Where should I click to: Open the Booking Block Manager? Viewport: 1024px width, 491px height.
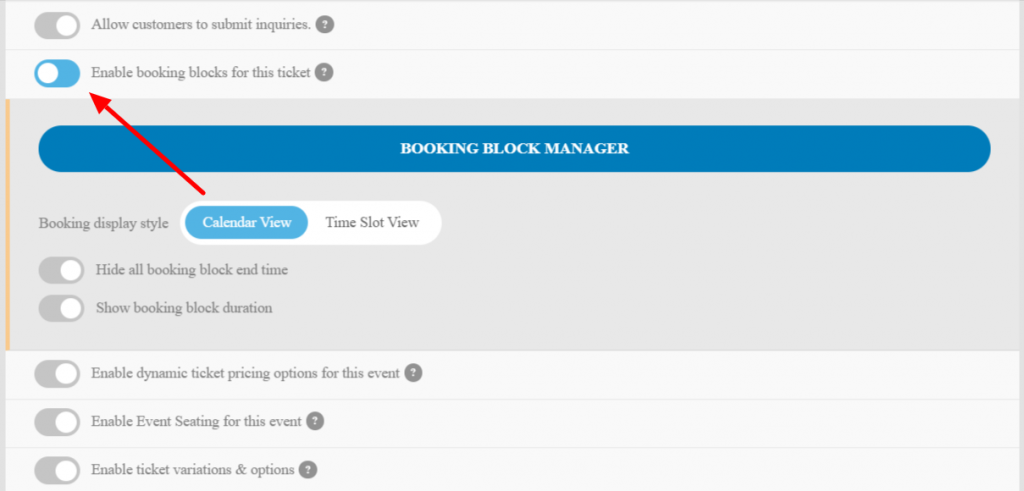[515, 149]
